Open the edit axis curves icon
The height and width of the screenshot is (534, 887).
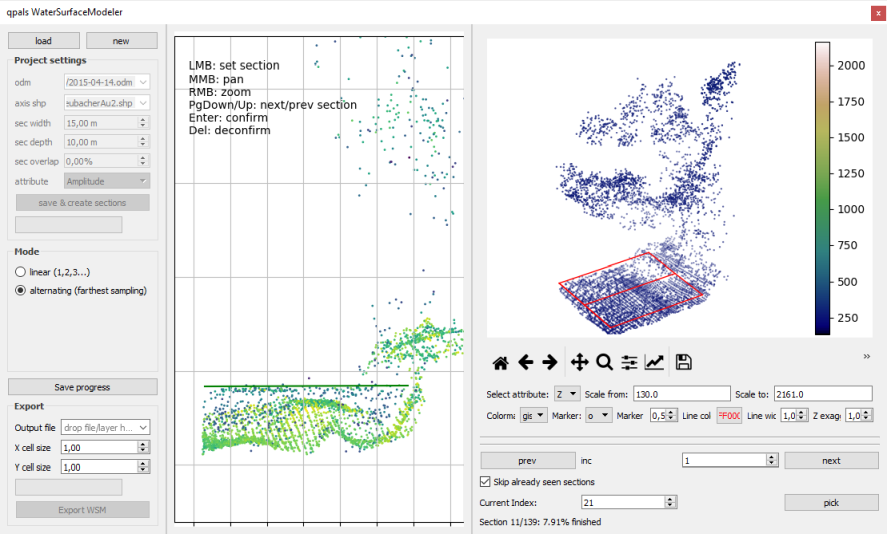click(x=654, y=362)
